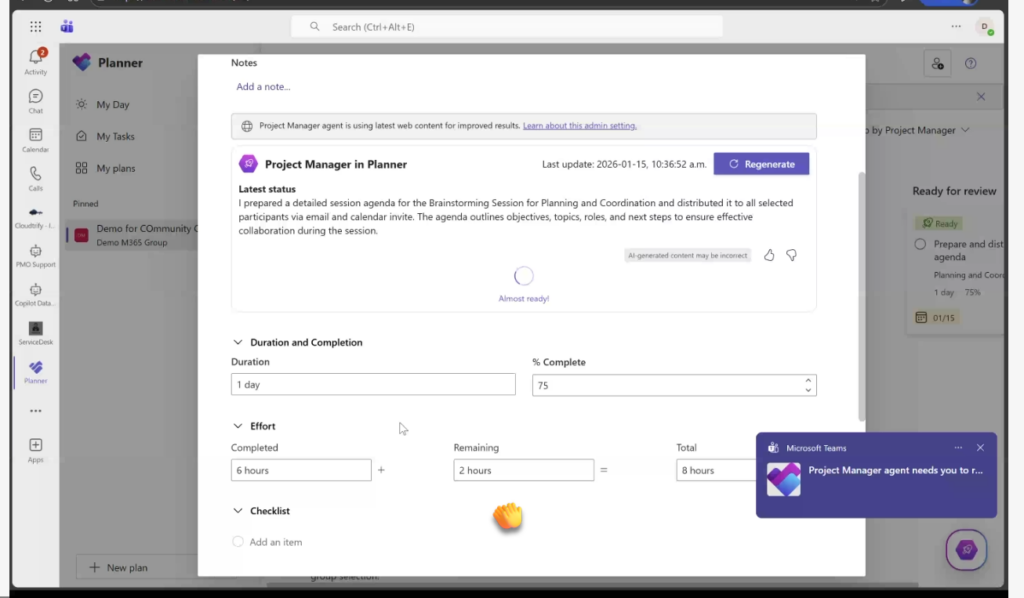The height and width of the screenshot is (598, 1024).
Task: Check the 'Add an item' checklist circle
Action: point(238,542)
